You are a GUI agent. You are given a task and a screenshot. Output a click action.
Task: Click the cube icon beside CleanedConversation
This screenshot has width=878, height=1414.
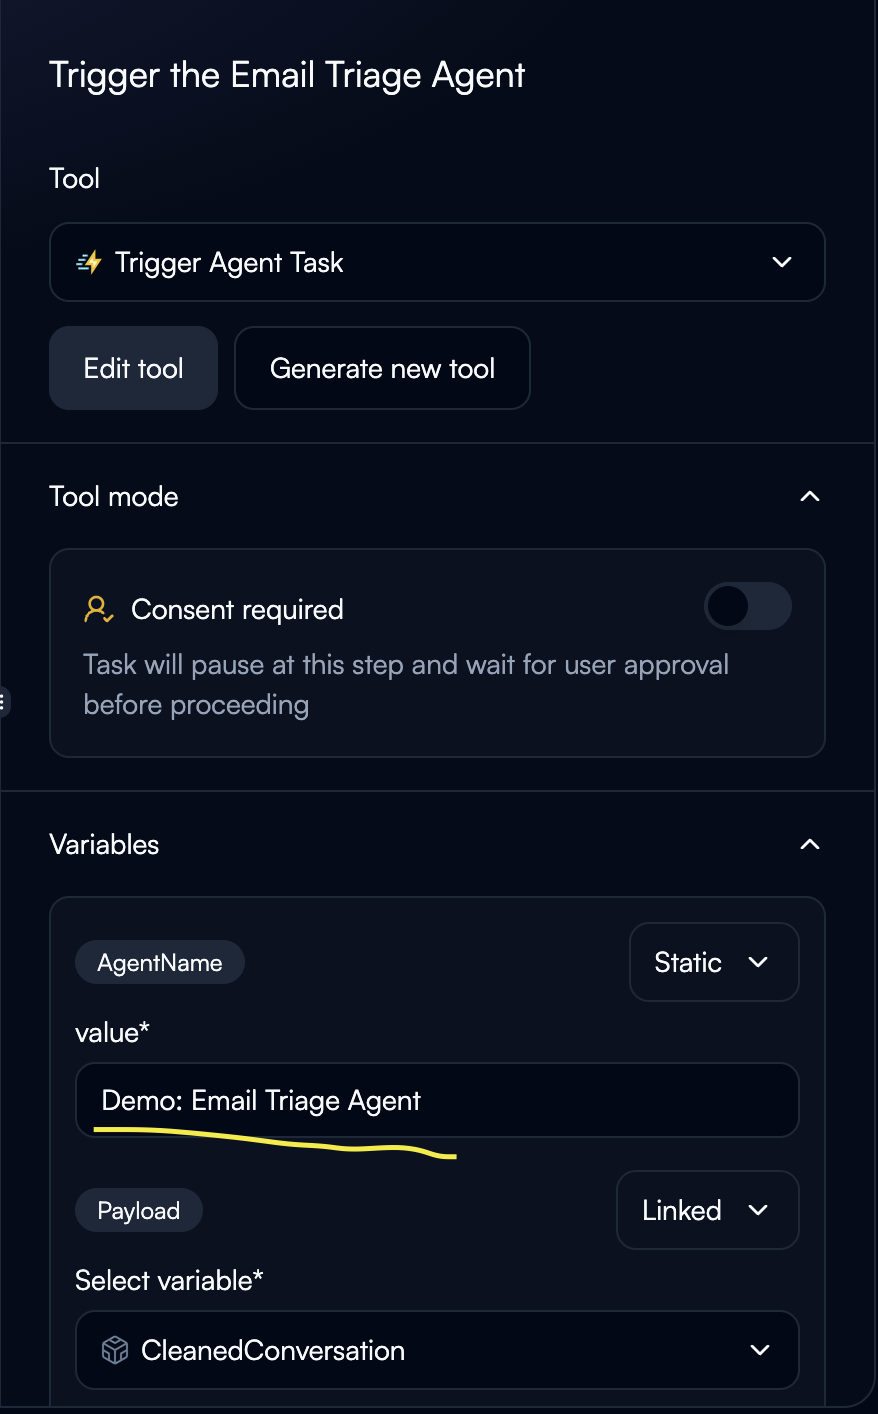pyautogui.click(x=116, y=1349)
